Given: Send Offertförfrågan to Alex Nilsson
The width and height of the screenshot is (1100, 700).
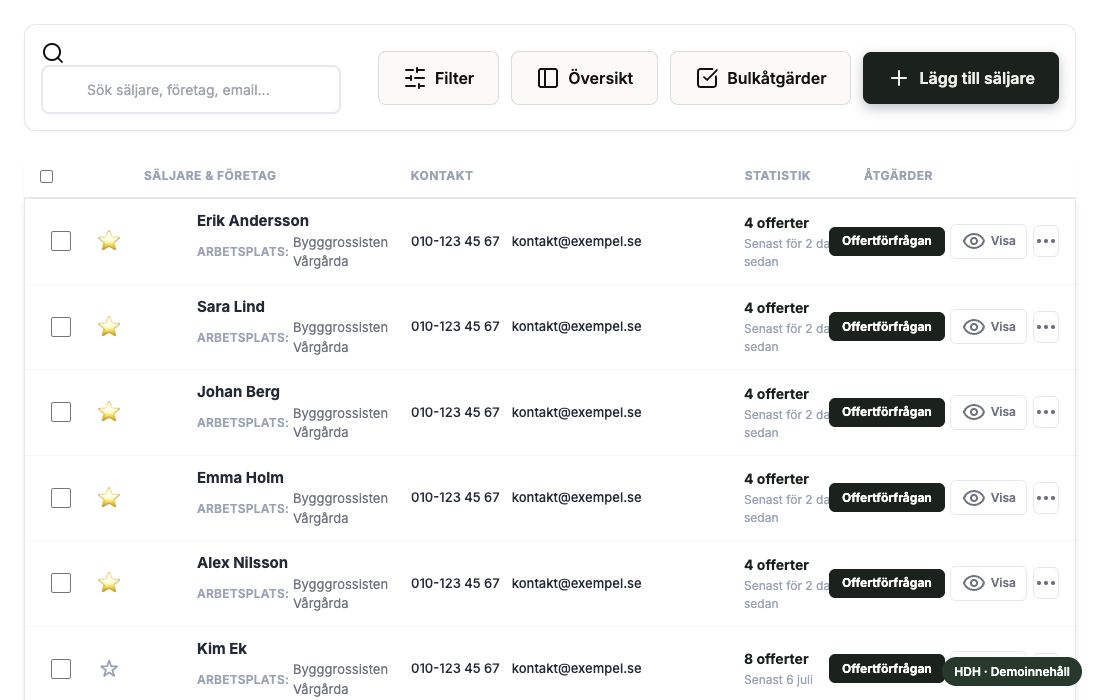Looking at the screenshot, I should [887, 583].
